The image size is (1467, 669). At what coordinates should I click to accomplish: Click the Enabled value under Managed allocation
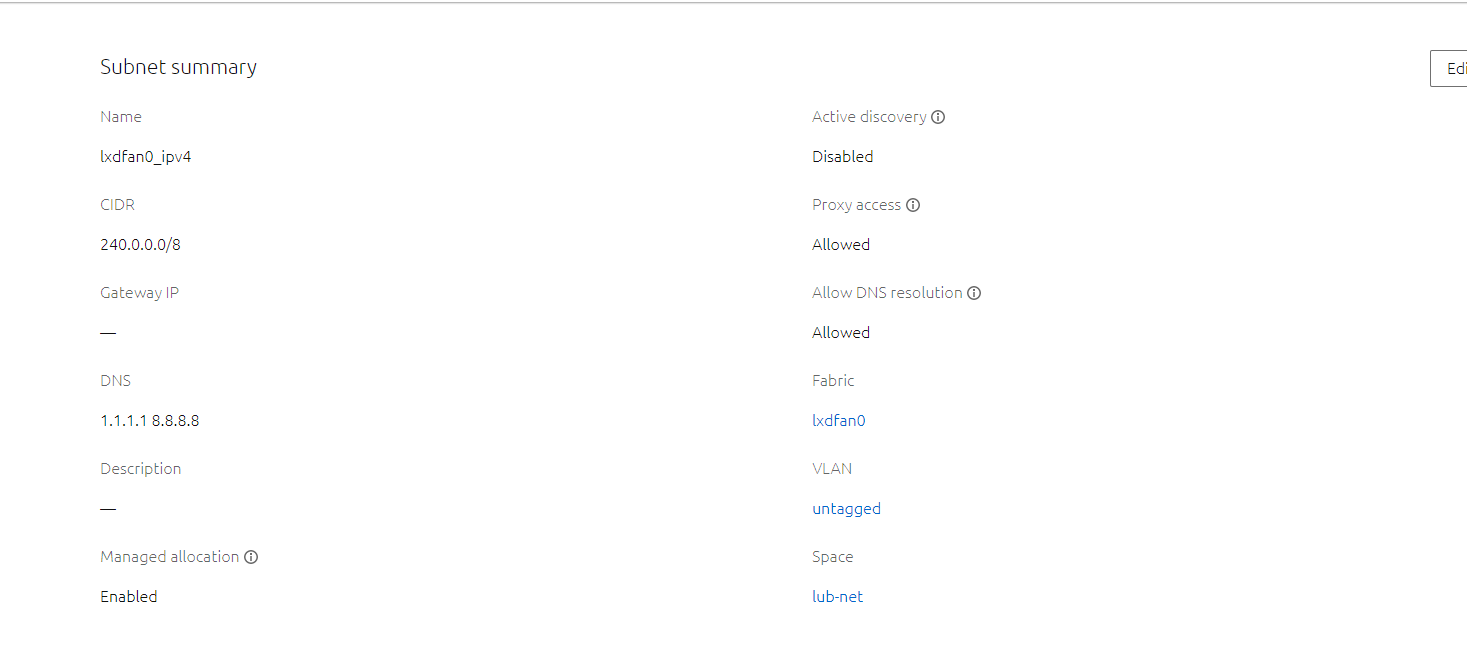pos(129,596)
